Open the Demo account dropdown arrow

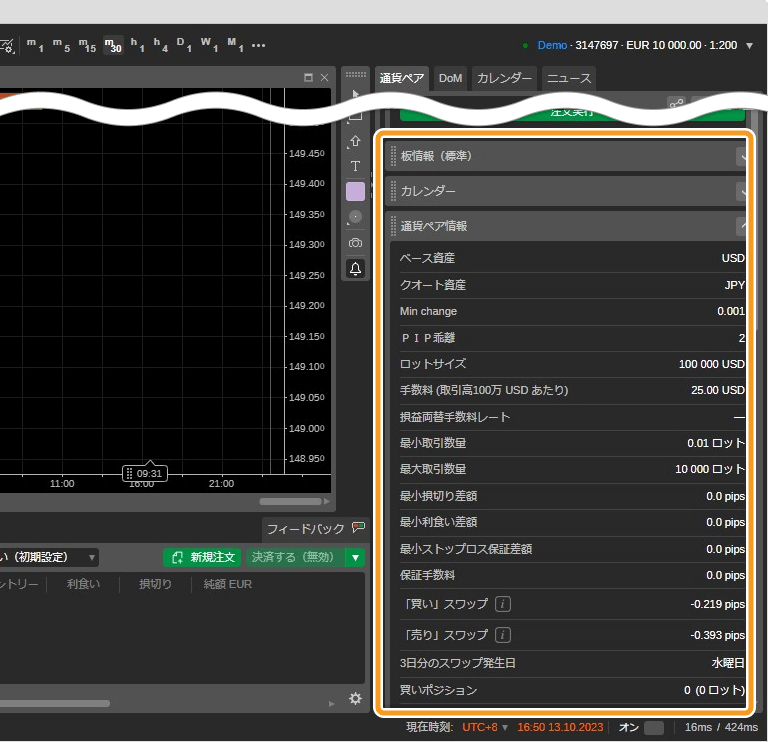point(749,46)
